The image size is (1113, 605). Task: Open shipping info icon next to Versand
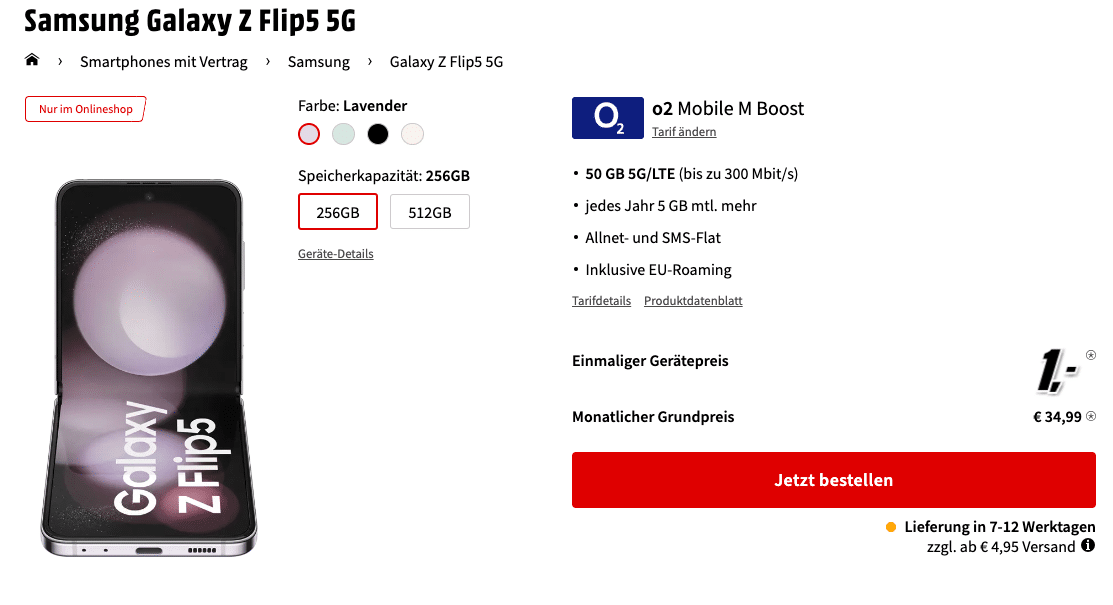[x=1087, y=546]
